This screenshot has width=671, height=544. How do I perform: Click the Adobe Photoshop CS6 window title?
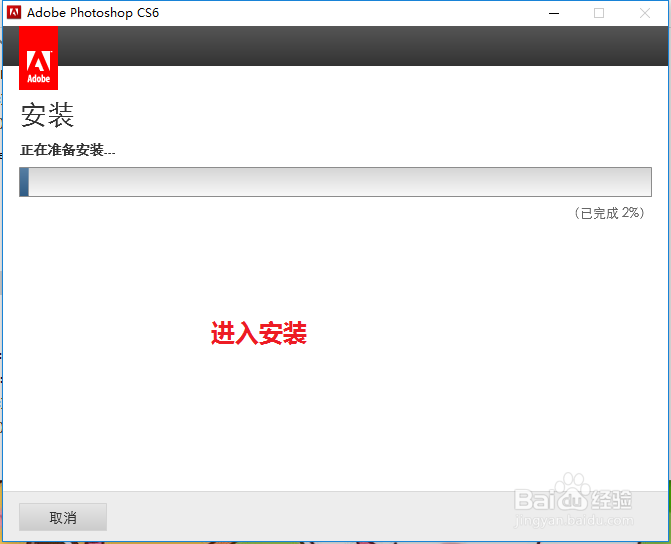pyautogui.click(x=93, y=13)
